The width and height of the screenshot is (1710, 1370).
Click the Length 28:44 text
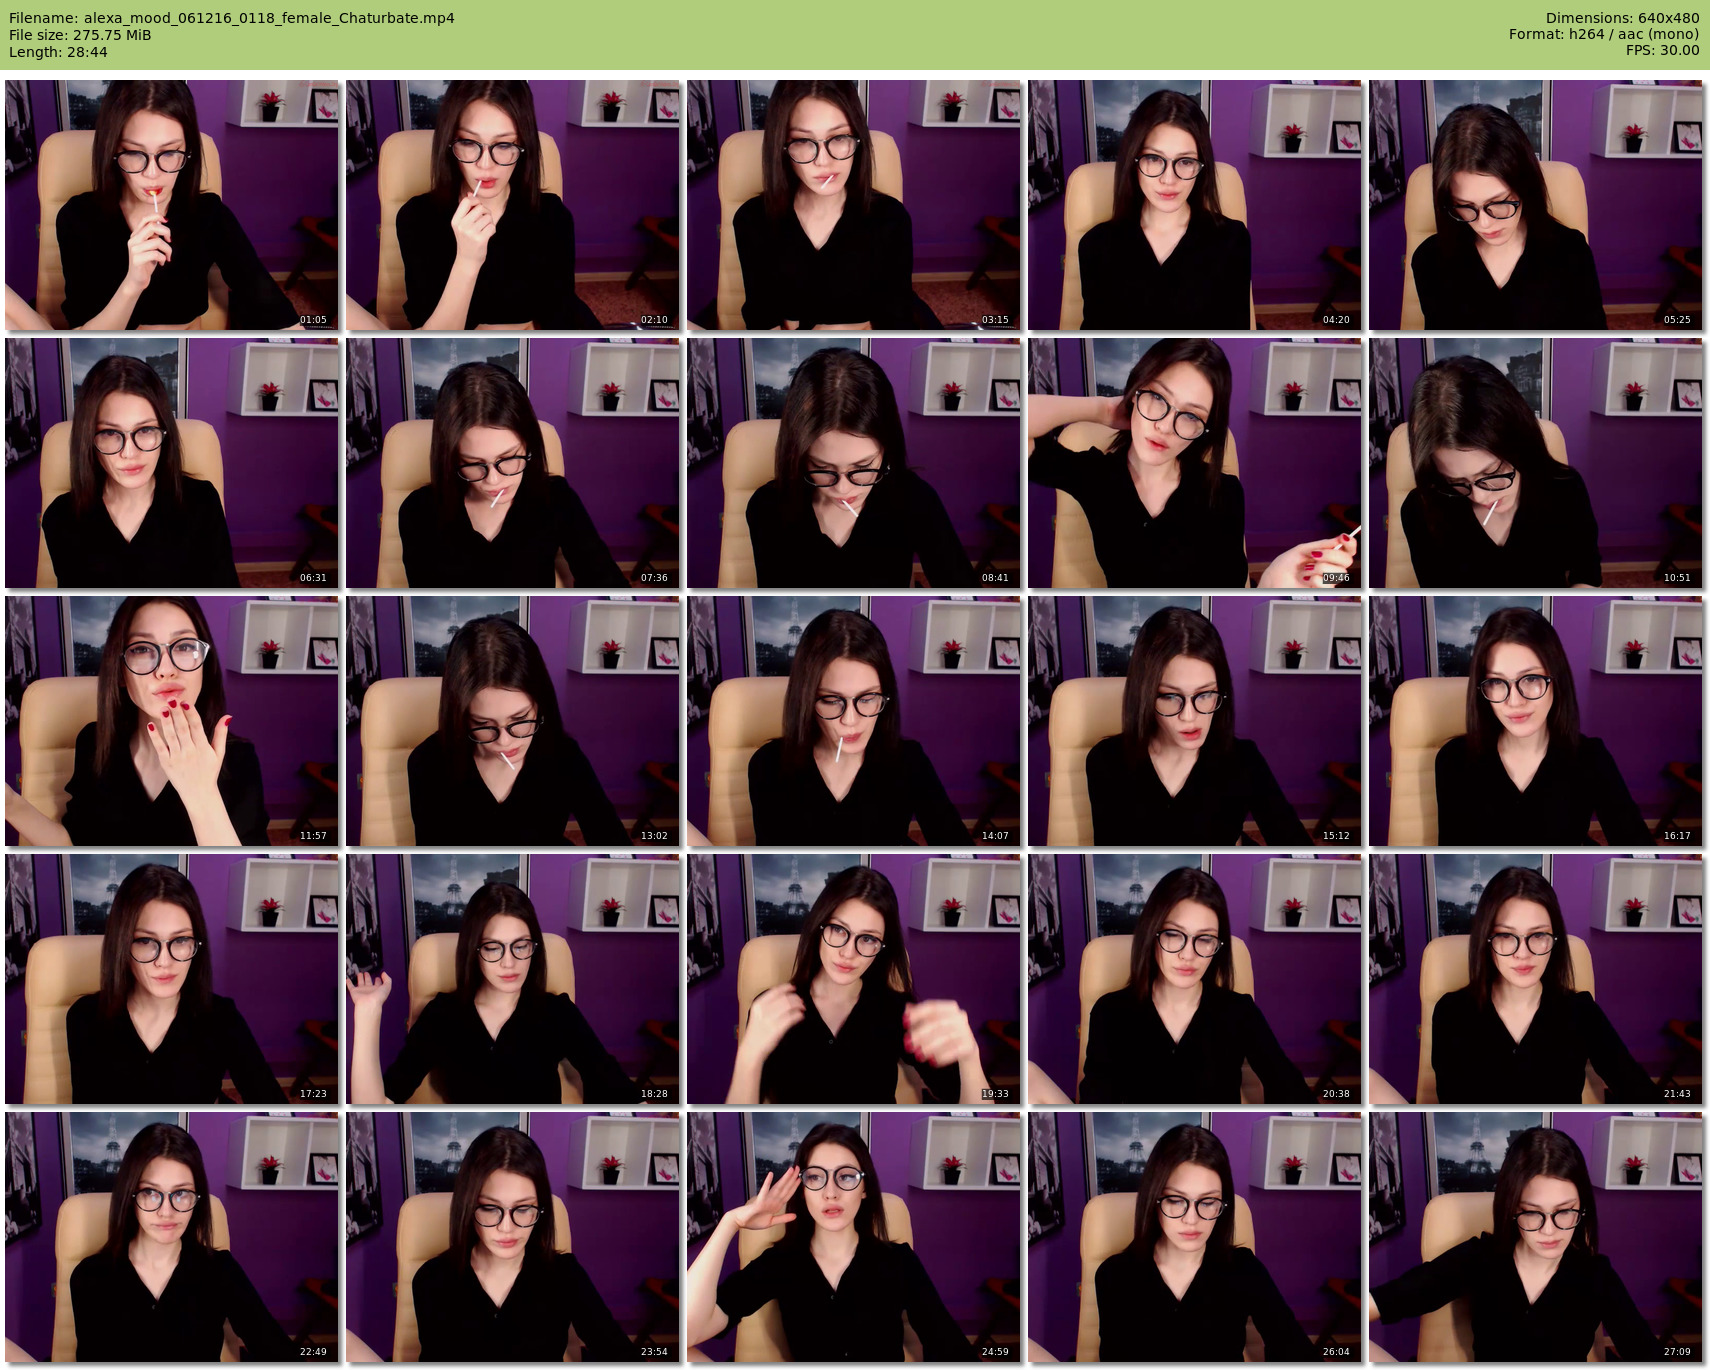pos(58,52)
